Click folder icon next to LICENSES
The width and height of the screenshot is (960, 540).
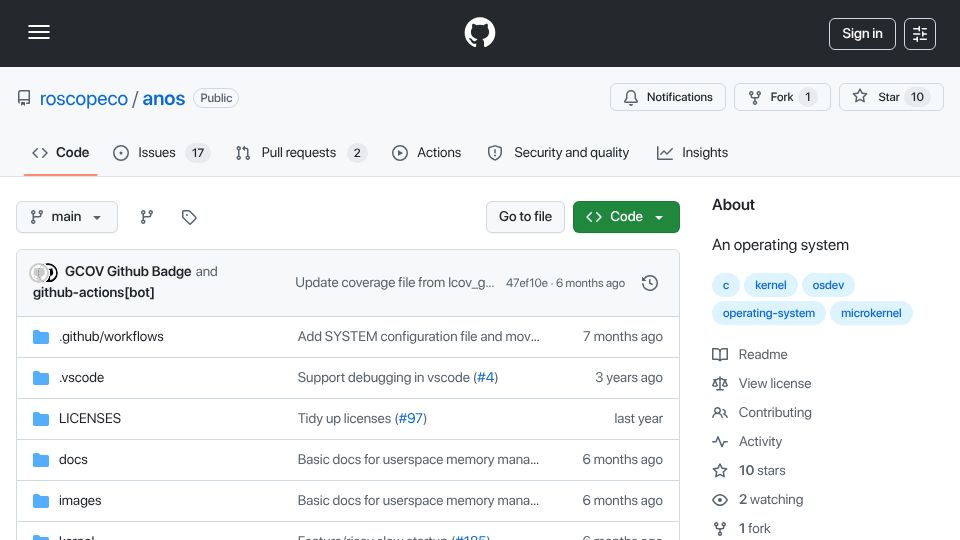(x=41, y=419)
